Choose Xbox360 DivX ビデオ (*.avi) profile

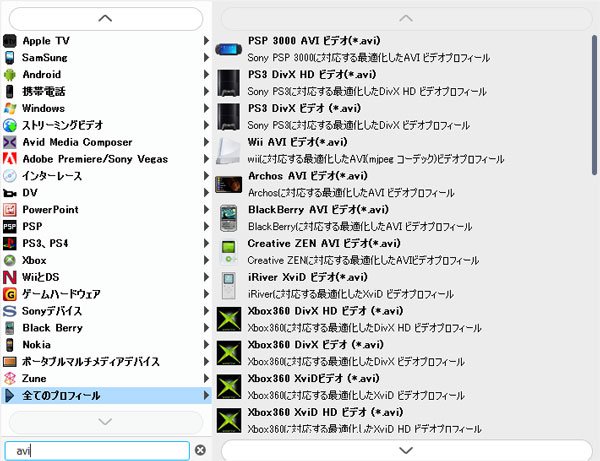click(402, 353)
